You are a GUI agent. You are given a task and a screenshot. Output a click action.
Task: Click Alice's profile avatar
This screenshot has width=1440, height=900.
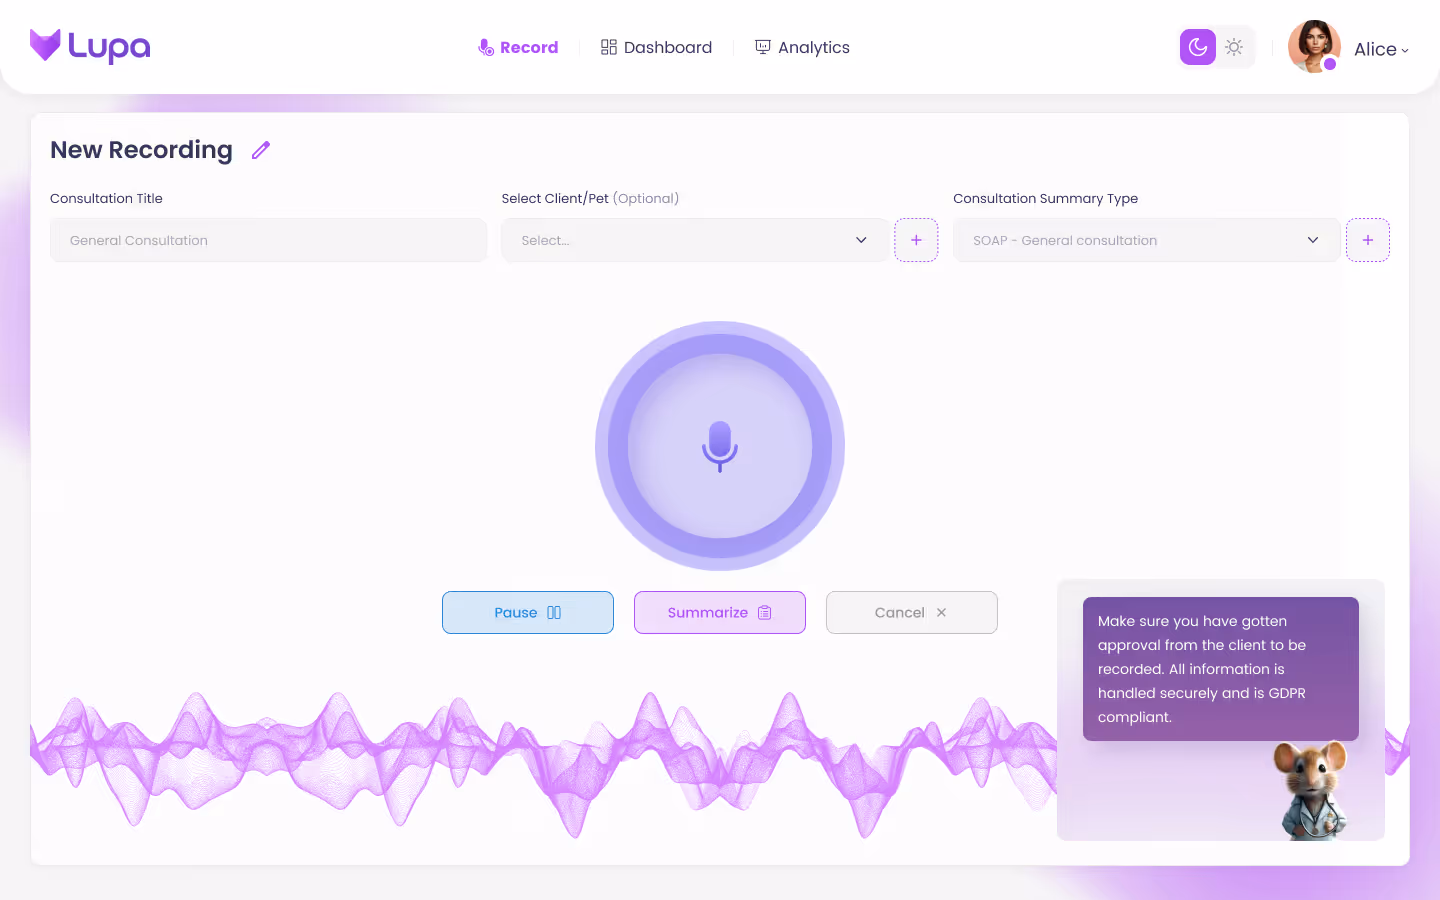pos(1314,47)
